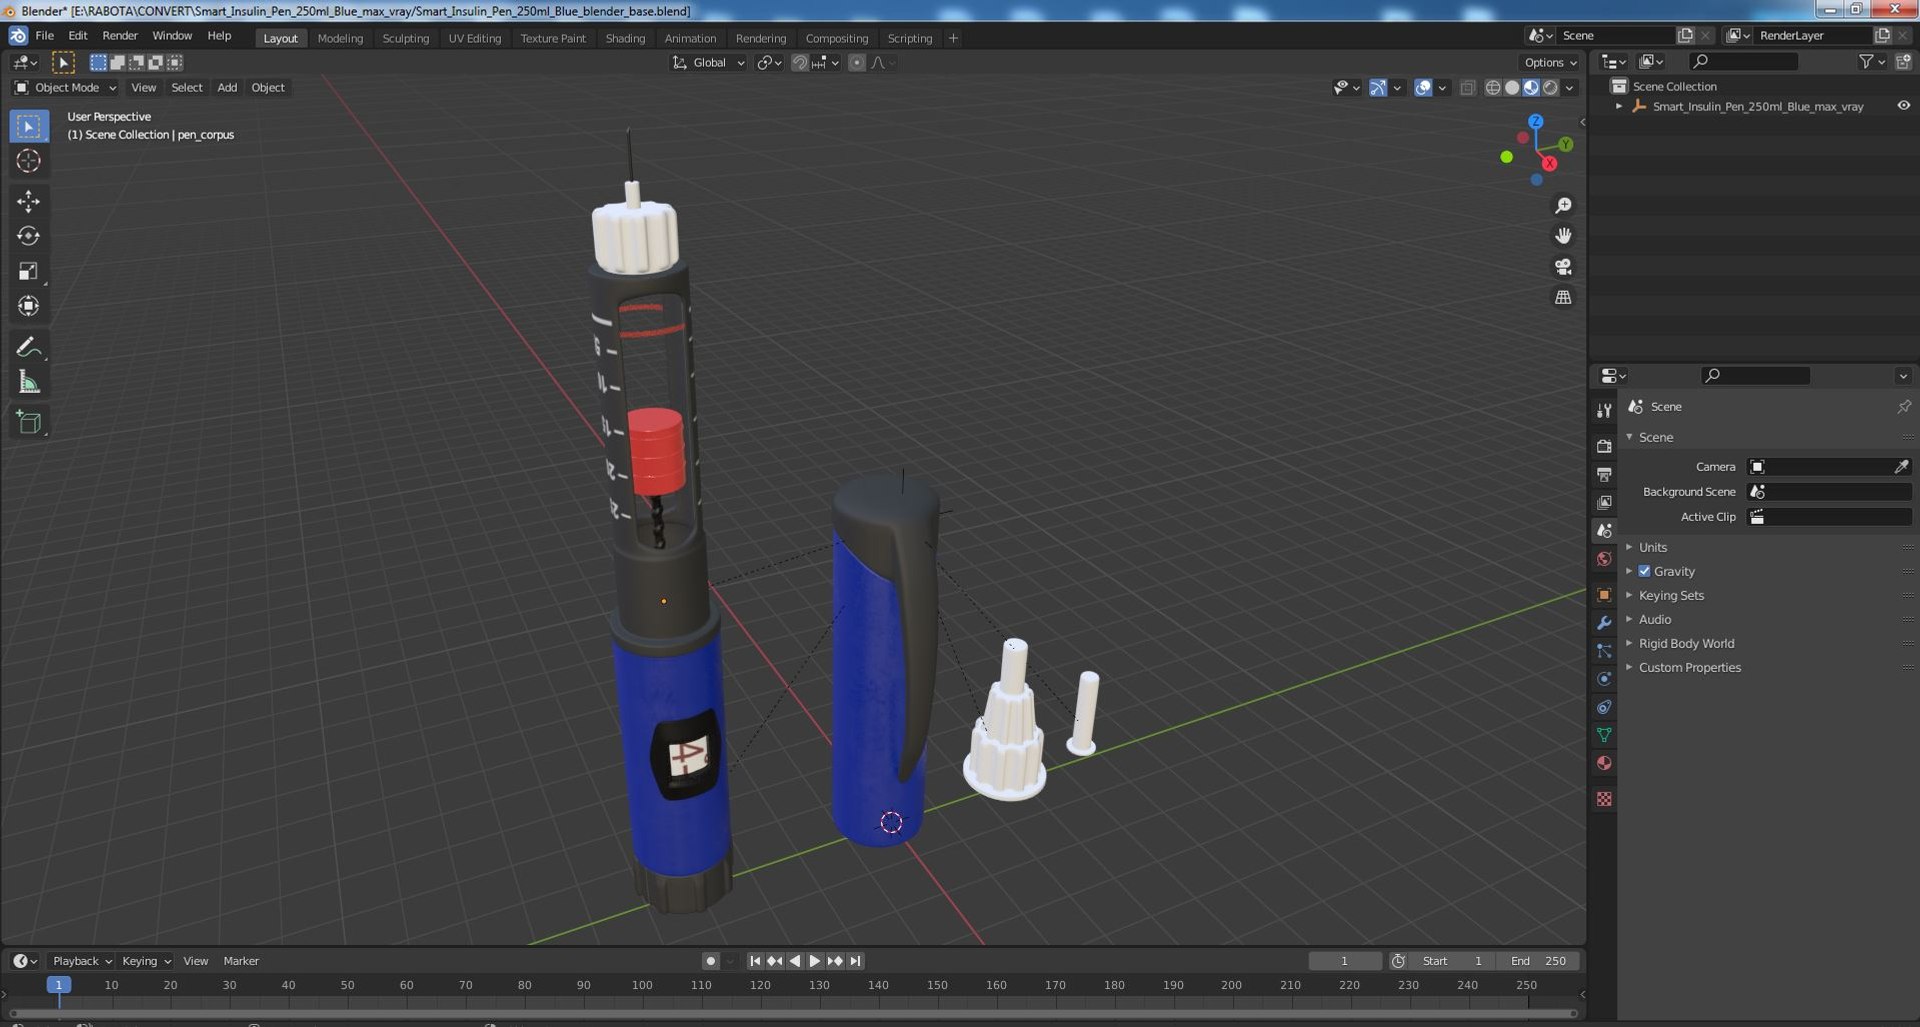
Task: Expand the Audio panel
Action: point(1654,619)
